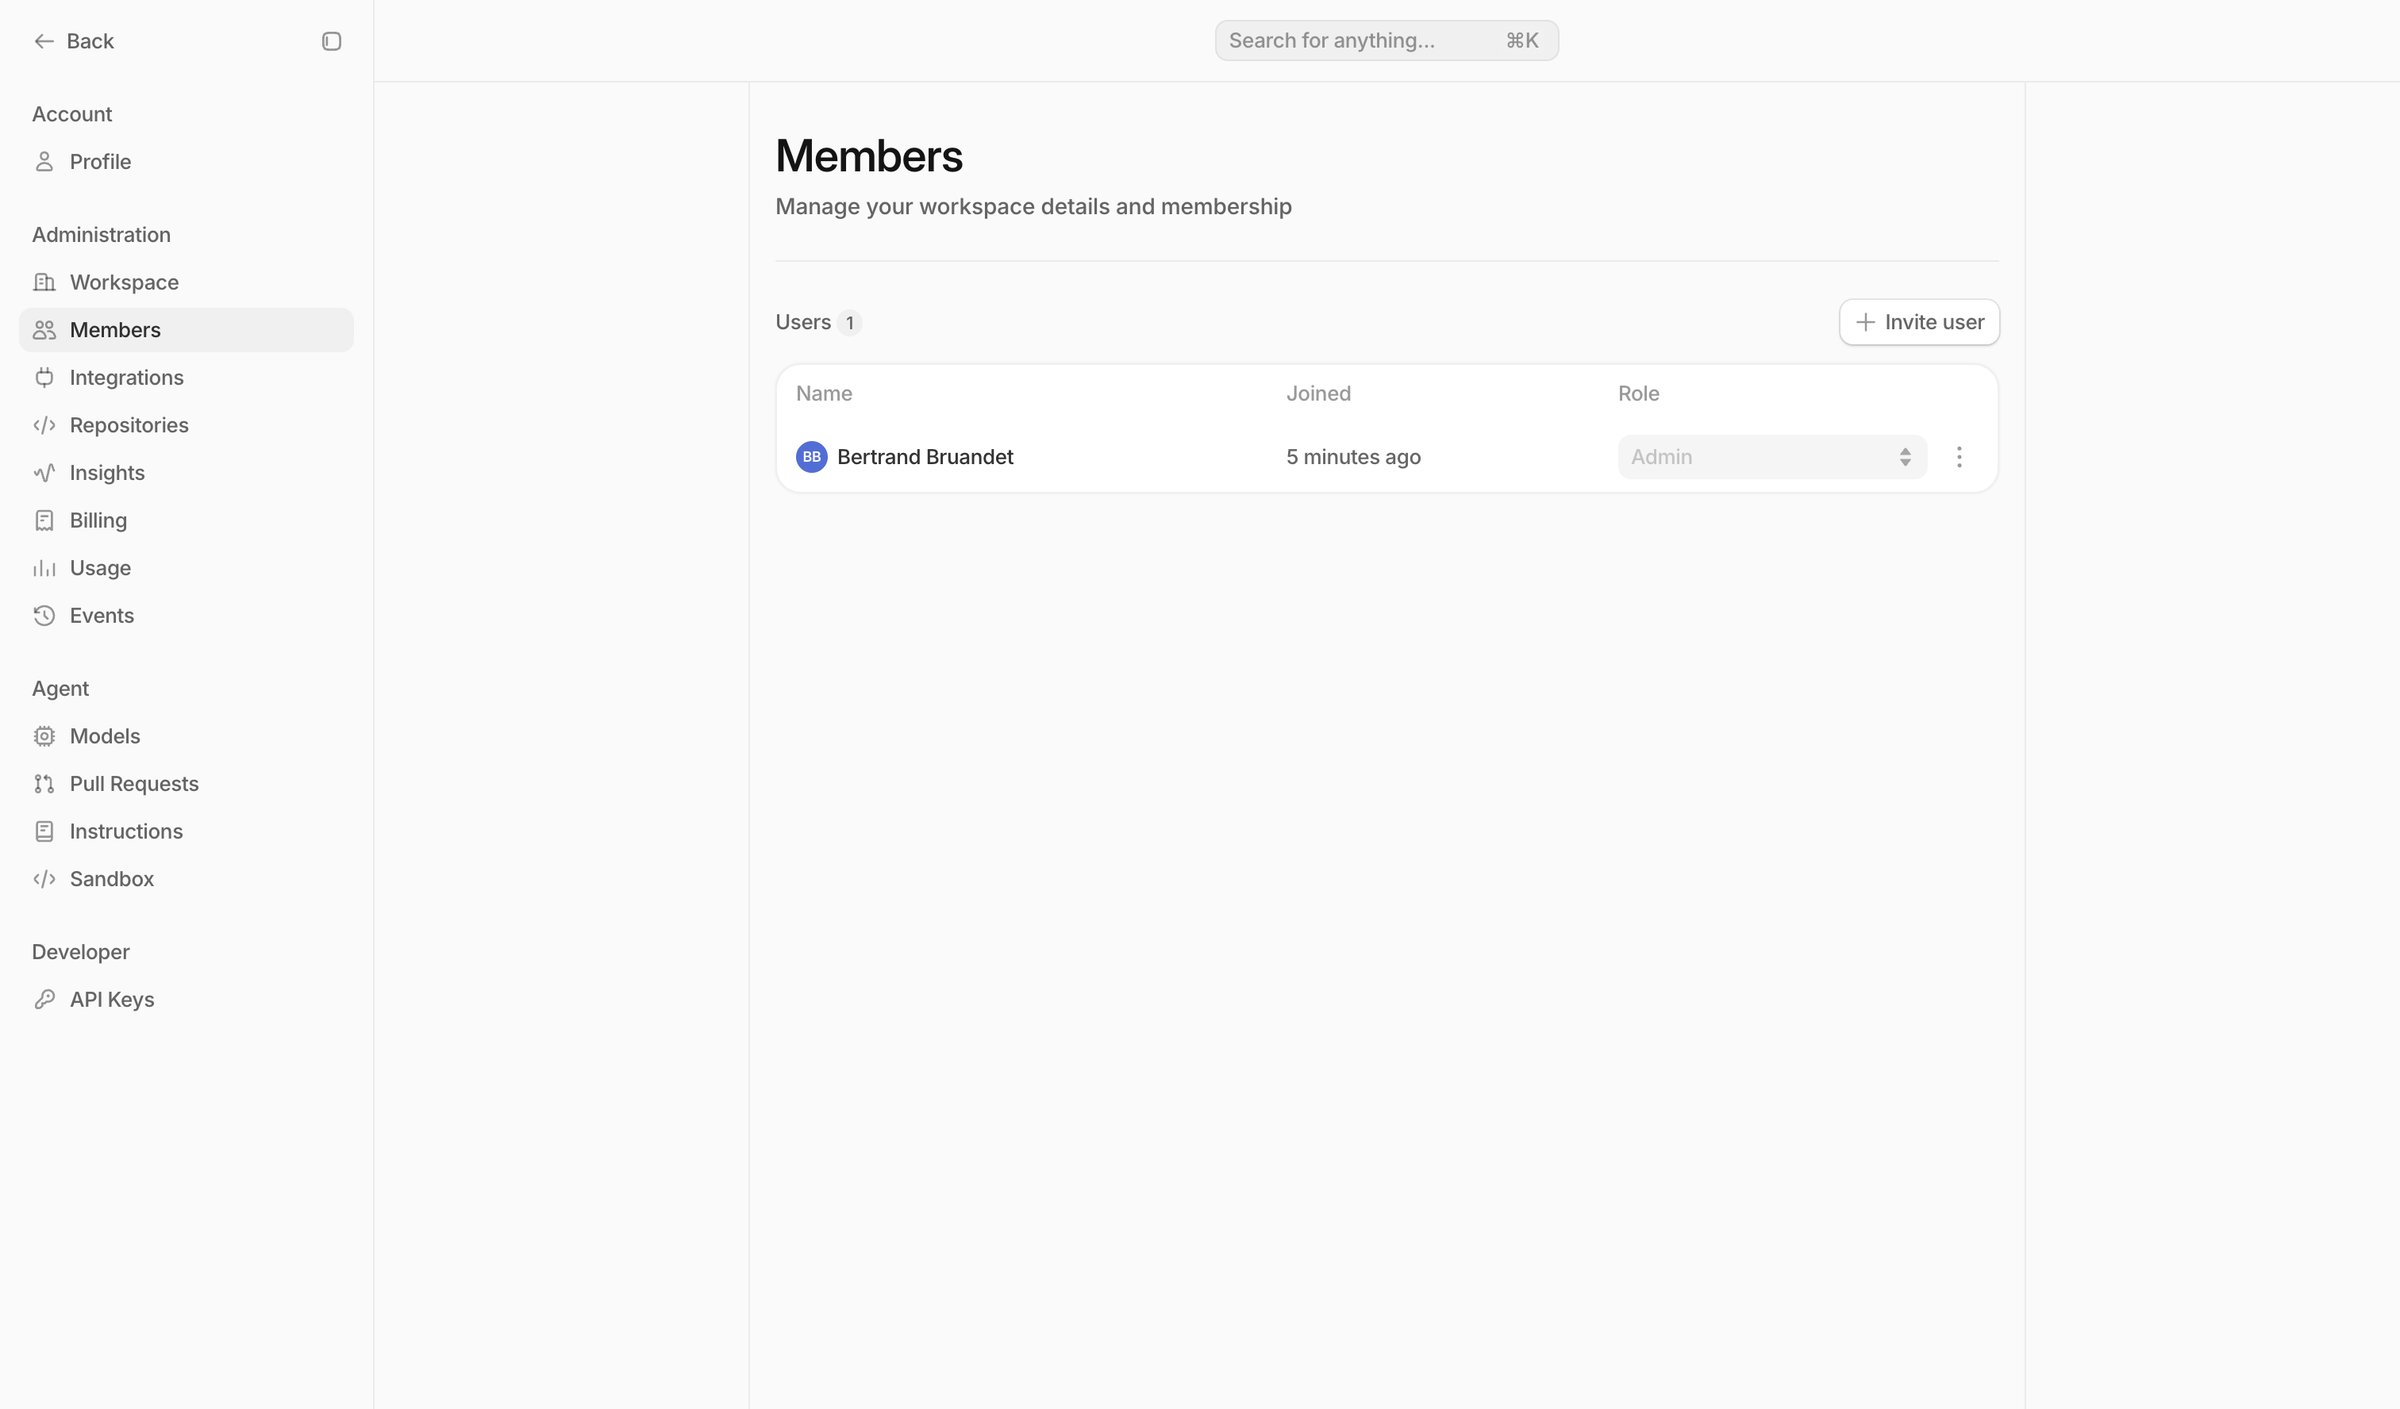Open the Admin role dropdown
The height and width of the screenshot is (1409, 2400).
[x=1772, y=457]
